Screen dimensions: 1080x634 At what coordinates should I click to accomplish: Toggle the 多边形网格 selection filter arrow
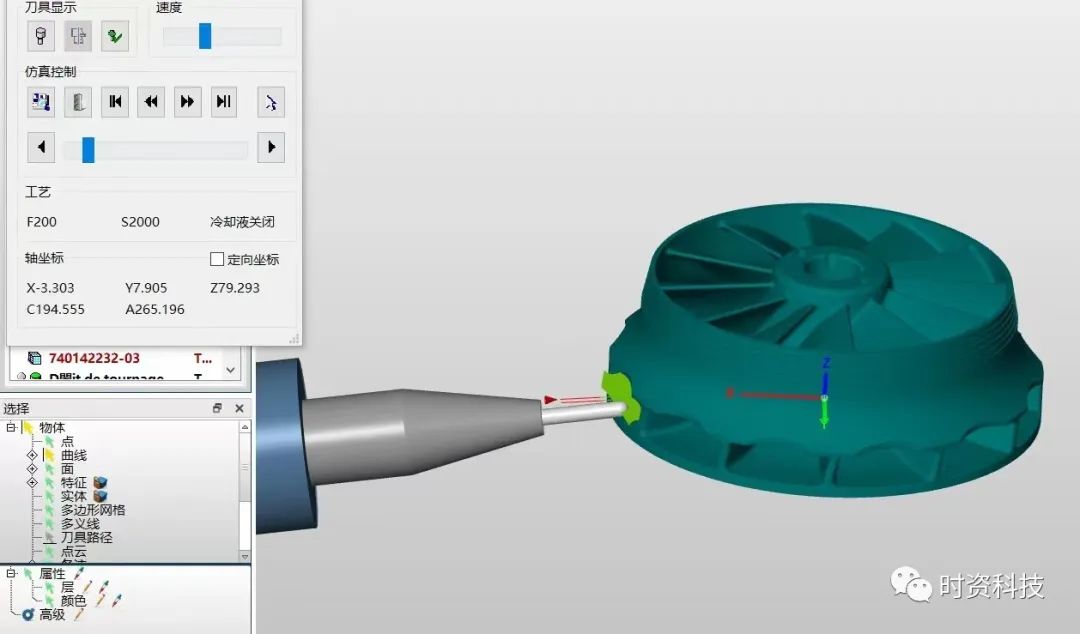point(50,510)
